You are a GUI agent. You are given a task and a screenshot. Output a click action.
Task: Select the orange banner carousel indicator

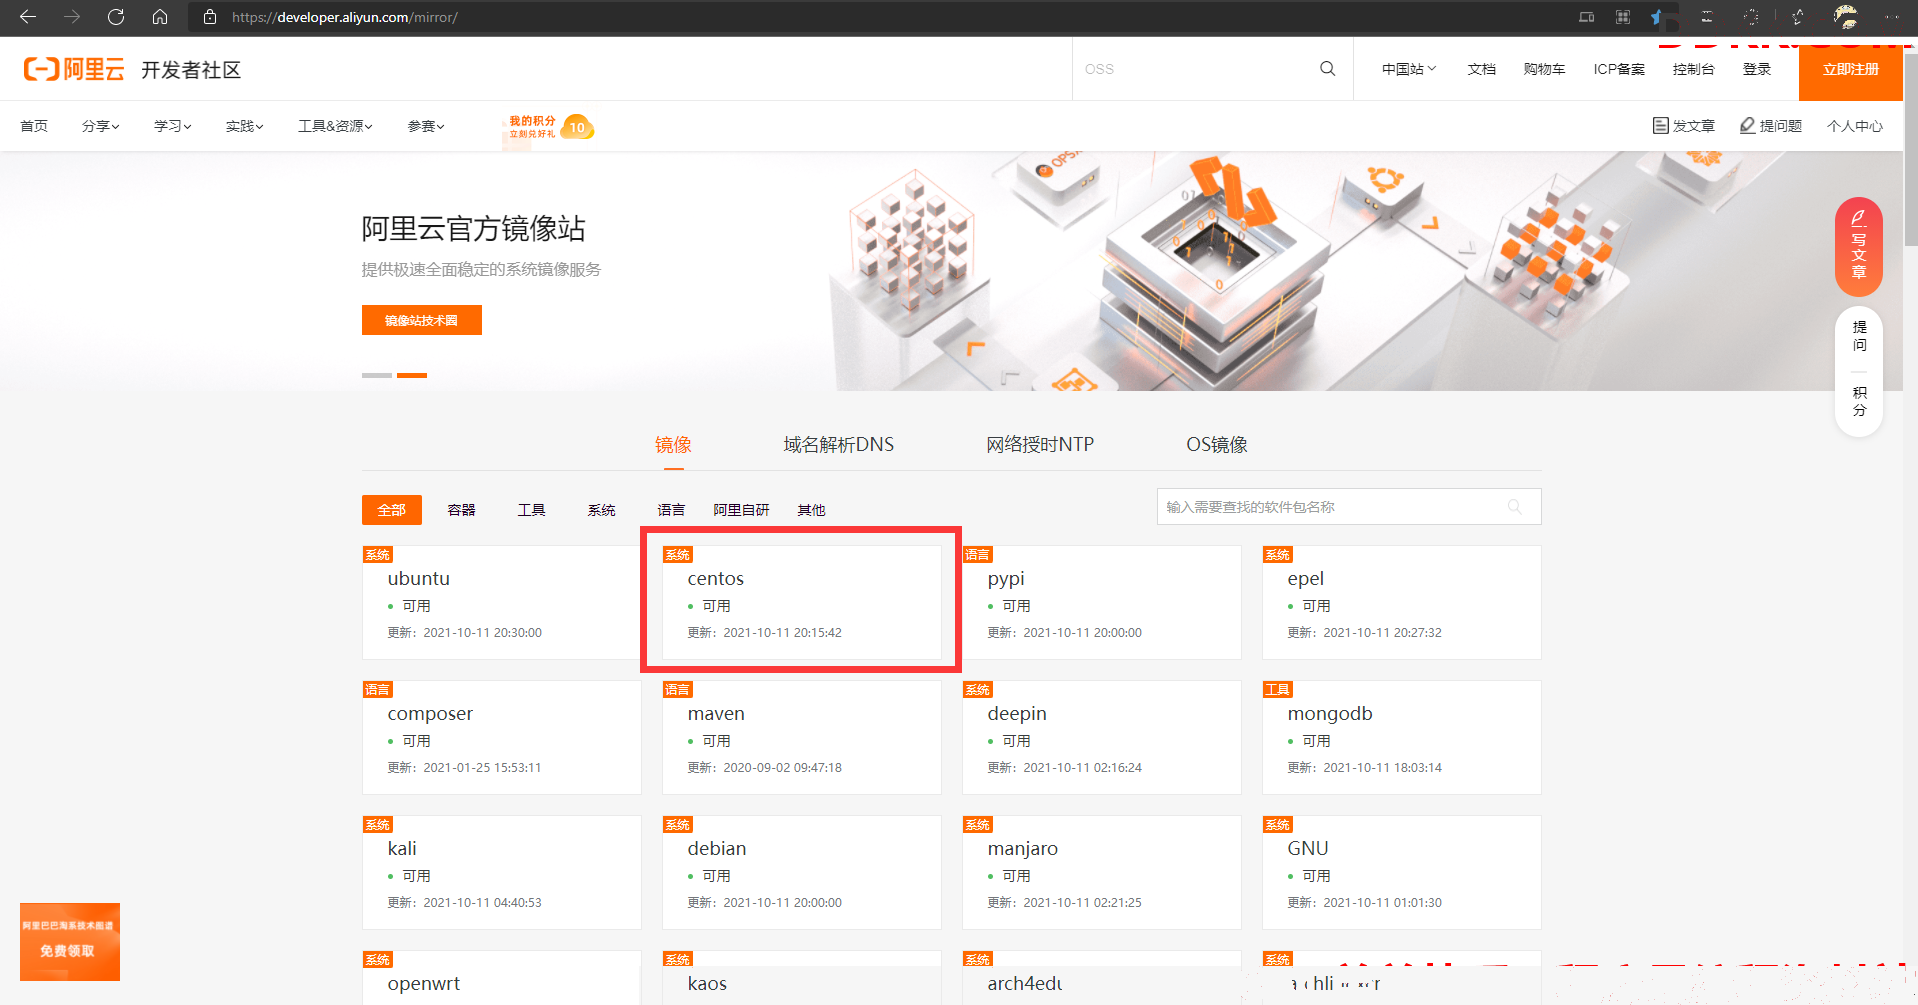pyautogui.click(x=412, y=375)
